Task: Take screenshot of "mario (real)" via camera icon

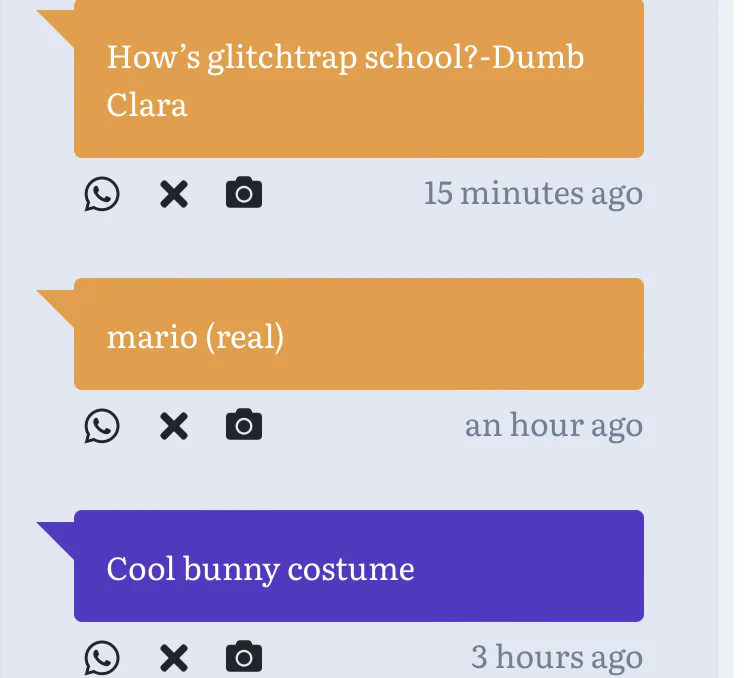Action: click(244, 426)
